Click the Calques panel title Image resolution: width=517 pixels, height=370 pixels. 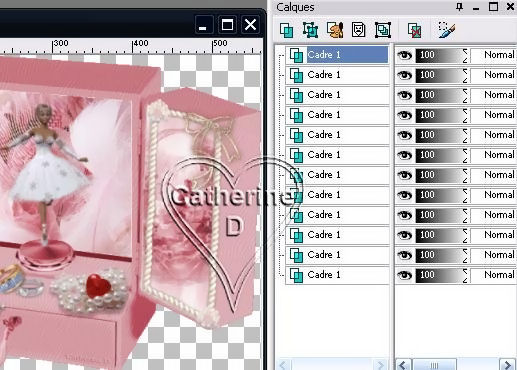tap(295, 7)
